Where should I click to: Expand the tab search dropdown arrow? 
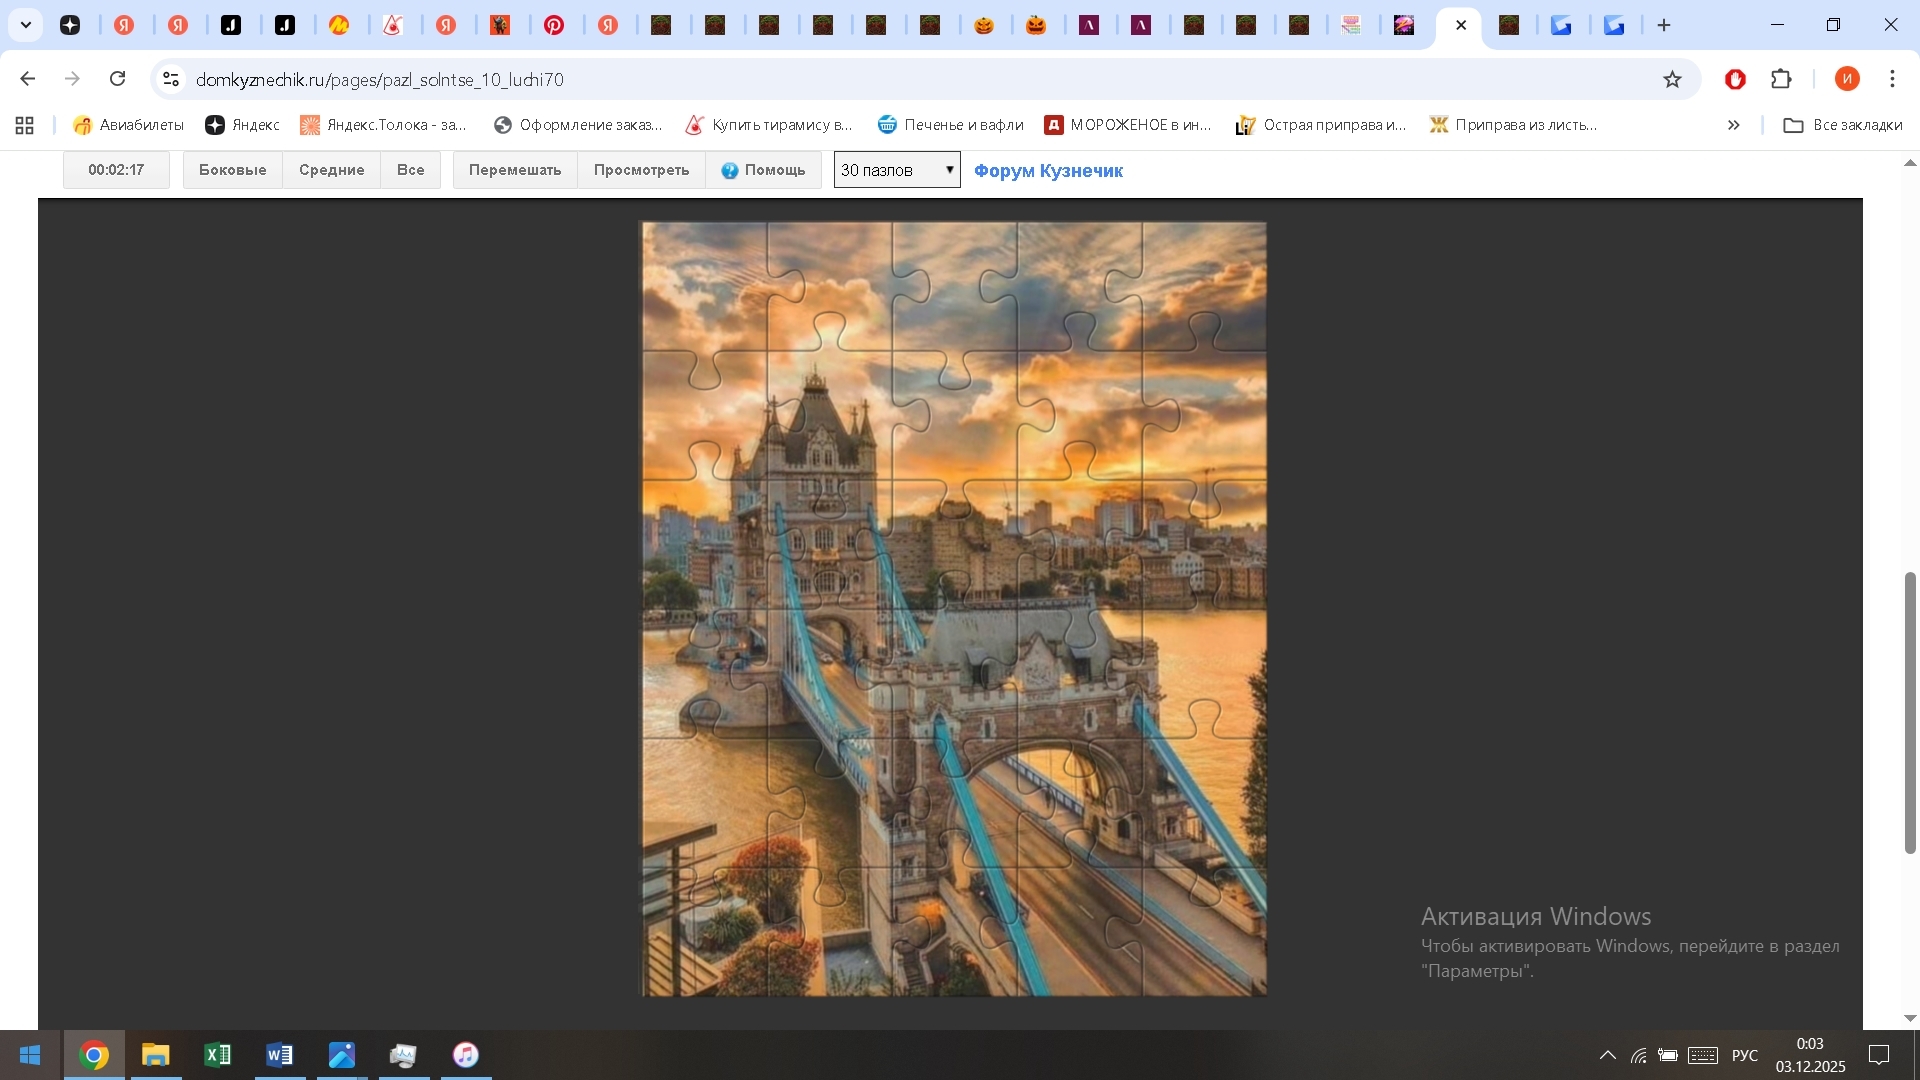pos(26,25)
